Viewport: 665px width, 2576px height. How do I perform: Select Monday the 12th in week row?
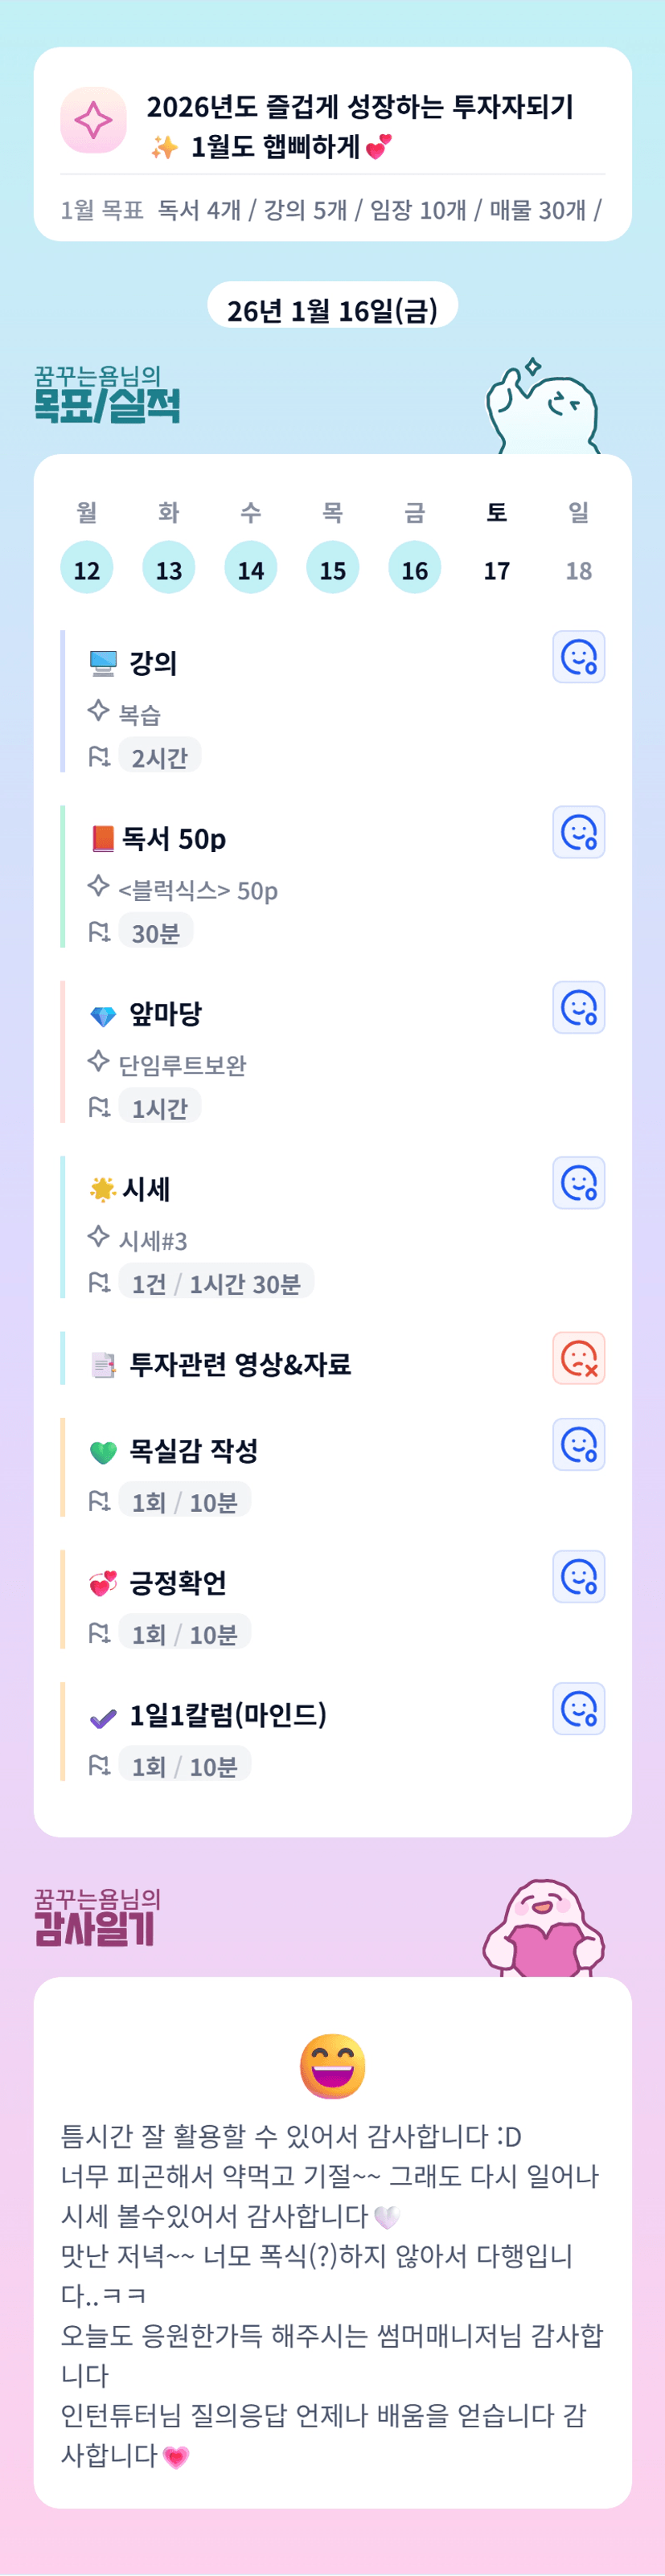(87, 569)
